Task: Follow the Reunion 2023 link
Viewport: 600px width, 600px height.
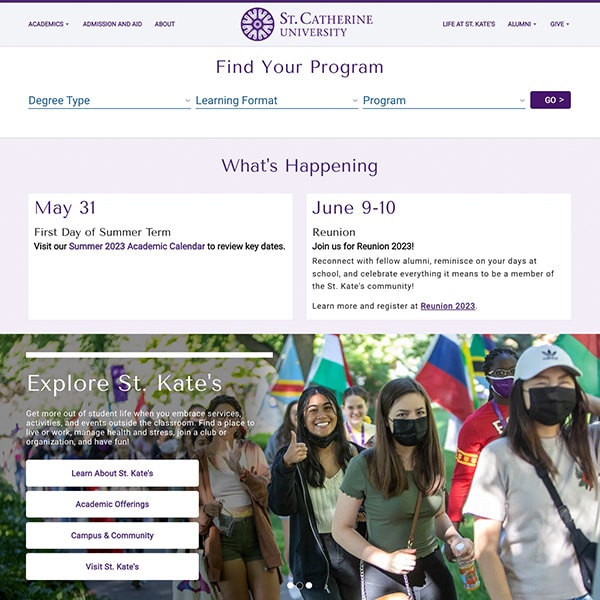Action: pyautogui.click(x=448, y=306)
